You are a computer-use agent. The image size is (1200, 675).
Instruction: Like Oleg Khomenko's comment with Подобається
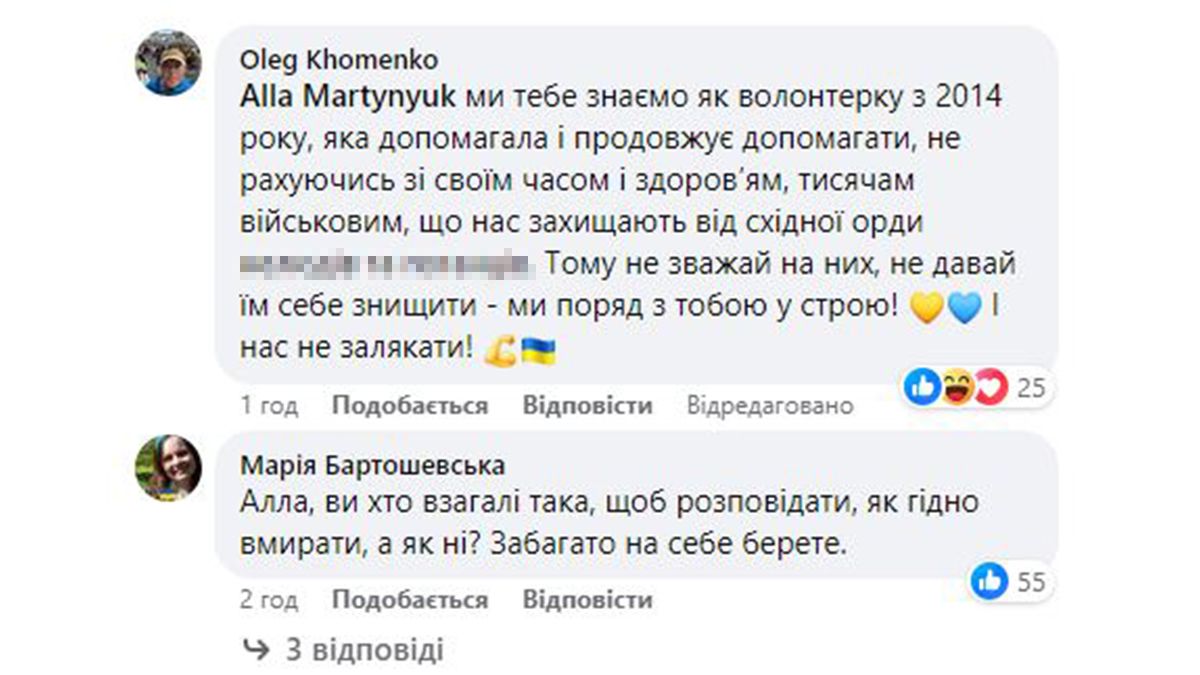pos(410,406)
